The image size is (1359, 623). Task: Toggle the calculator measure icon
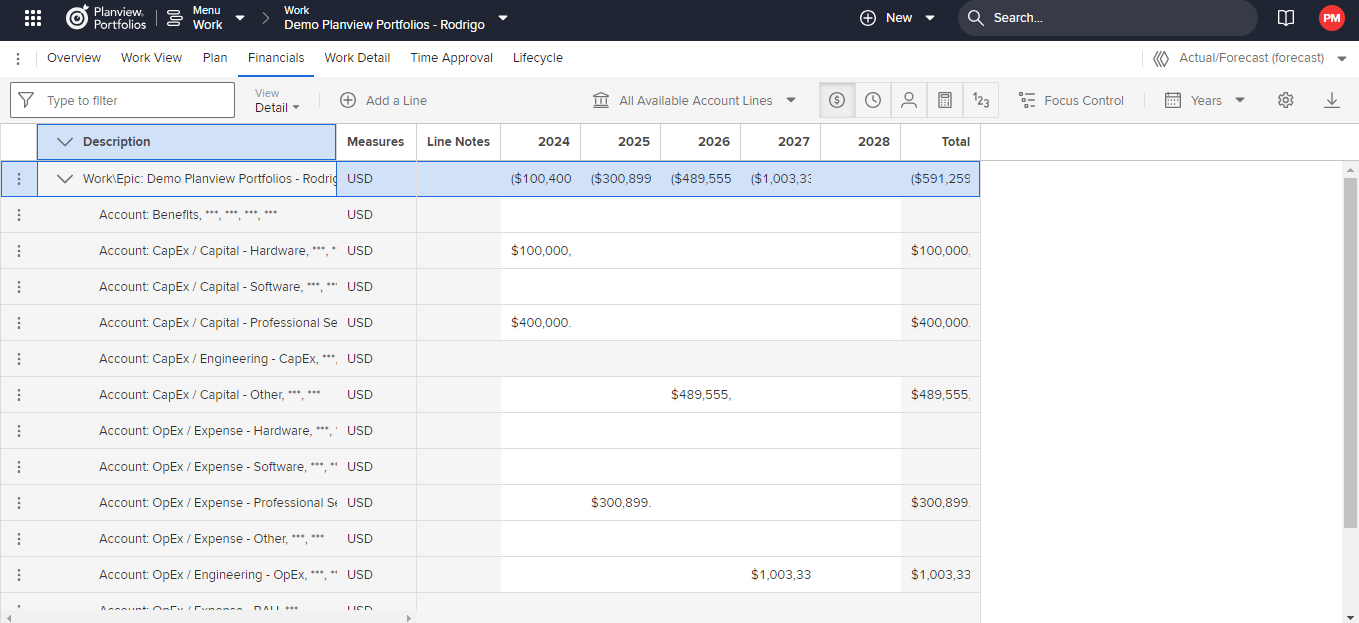(x=945, y=100)
